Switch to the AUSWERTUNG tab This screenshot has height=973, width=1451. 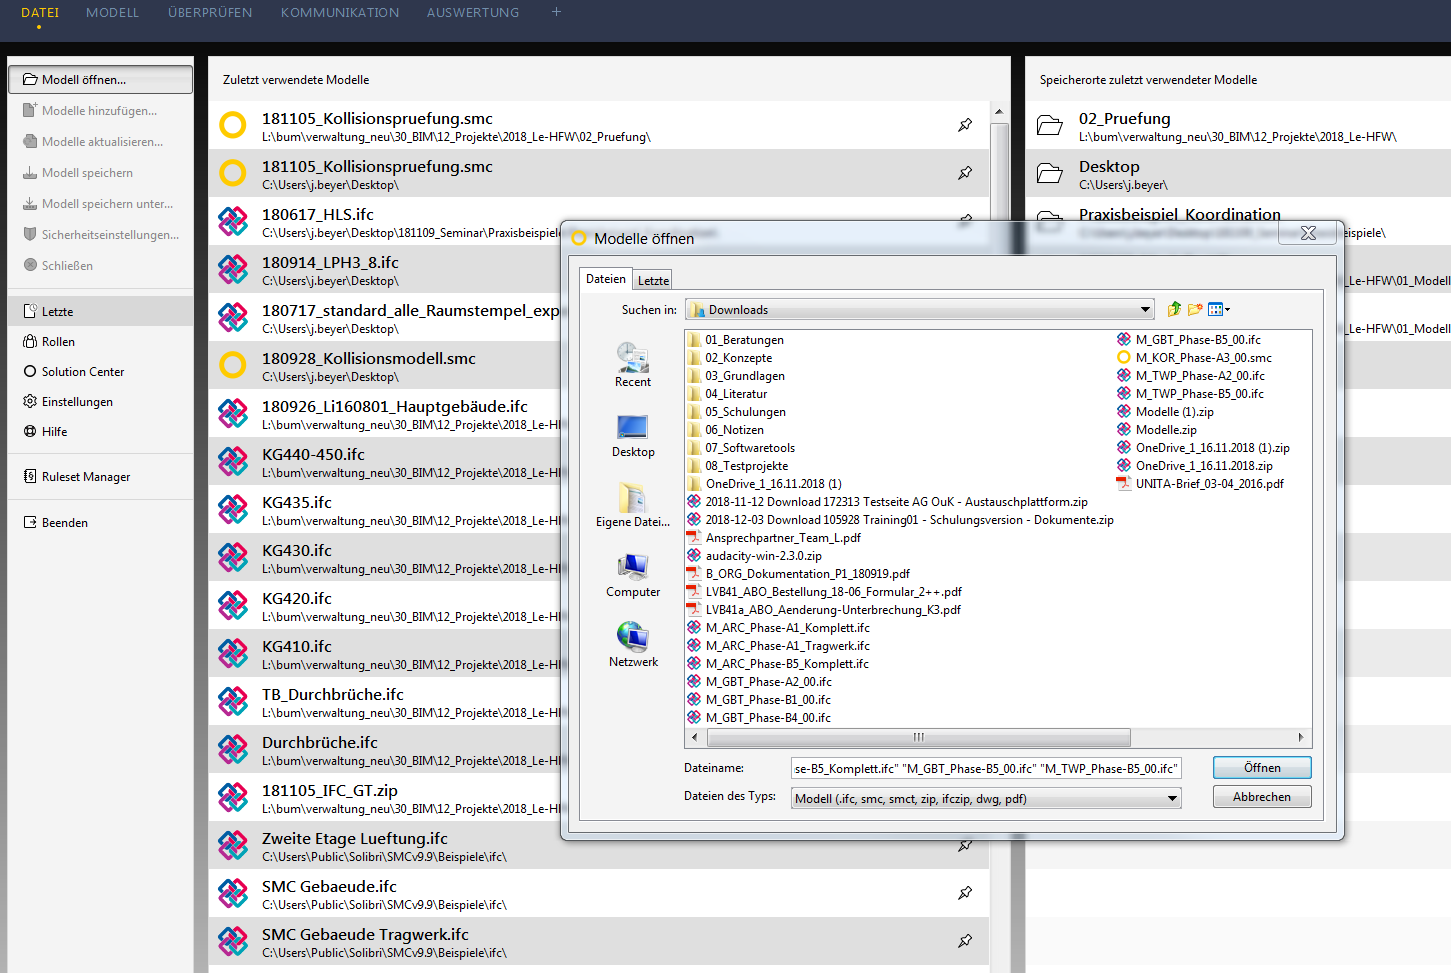tap(473, 13)
